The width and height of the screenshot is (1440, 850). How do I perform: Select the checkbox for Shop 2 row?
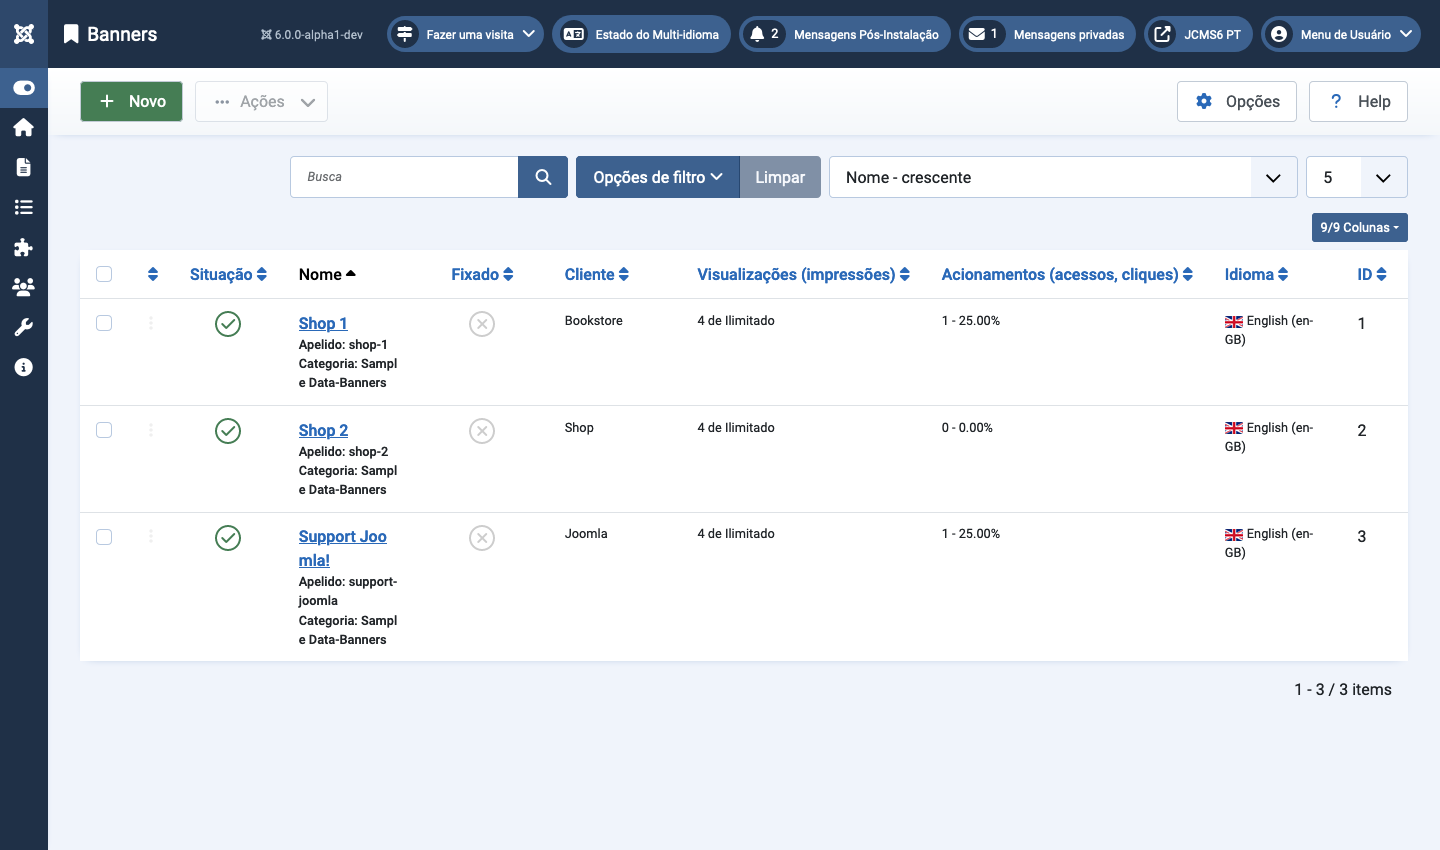104,430
